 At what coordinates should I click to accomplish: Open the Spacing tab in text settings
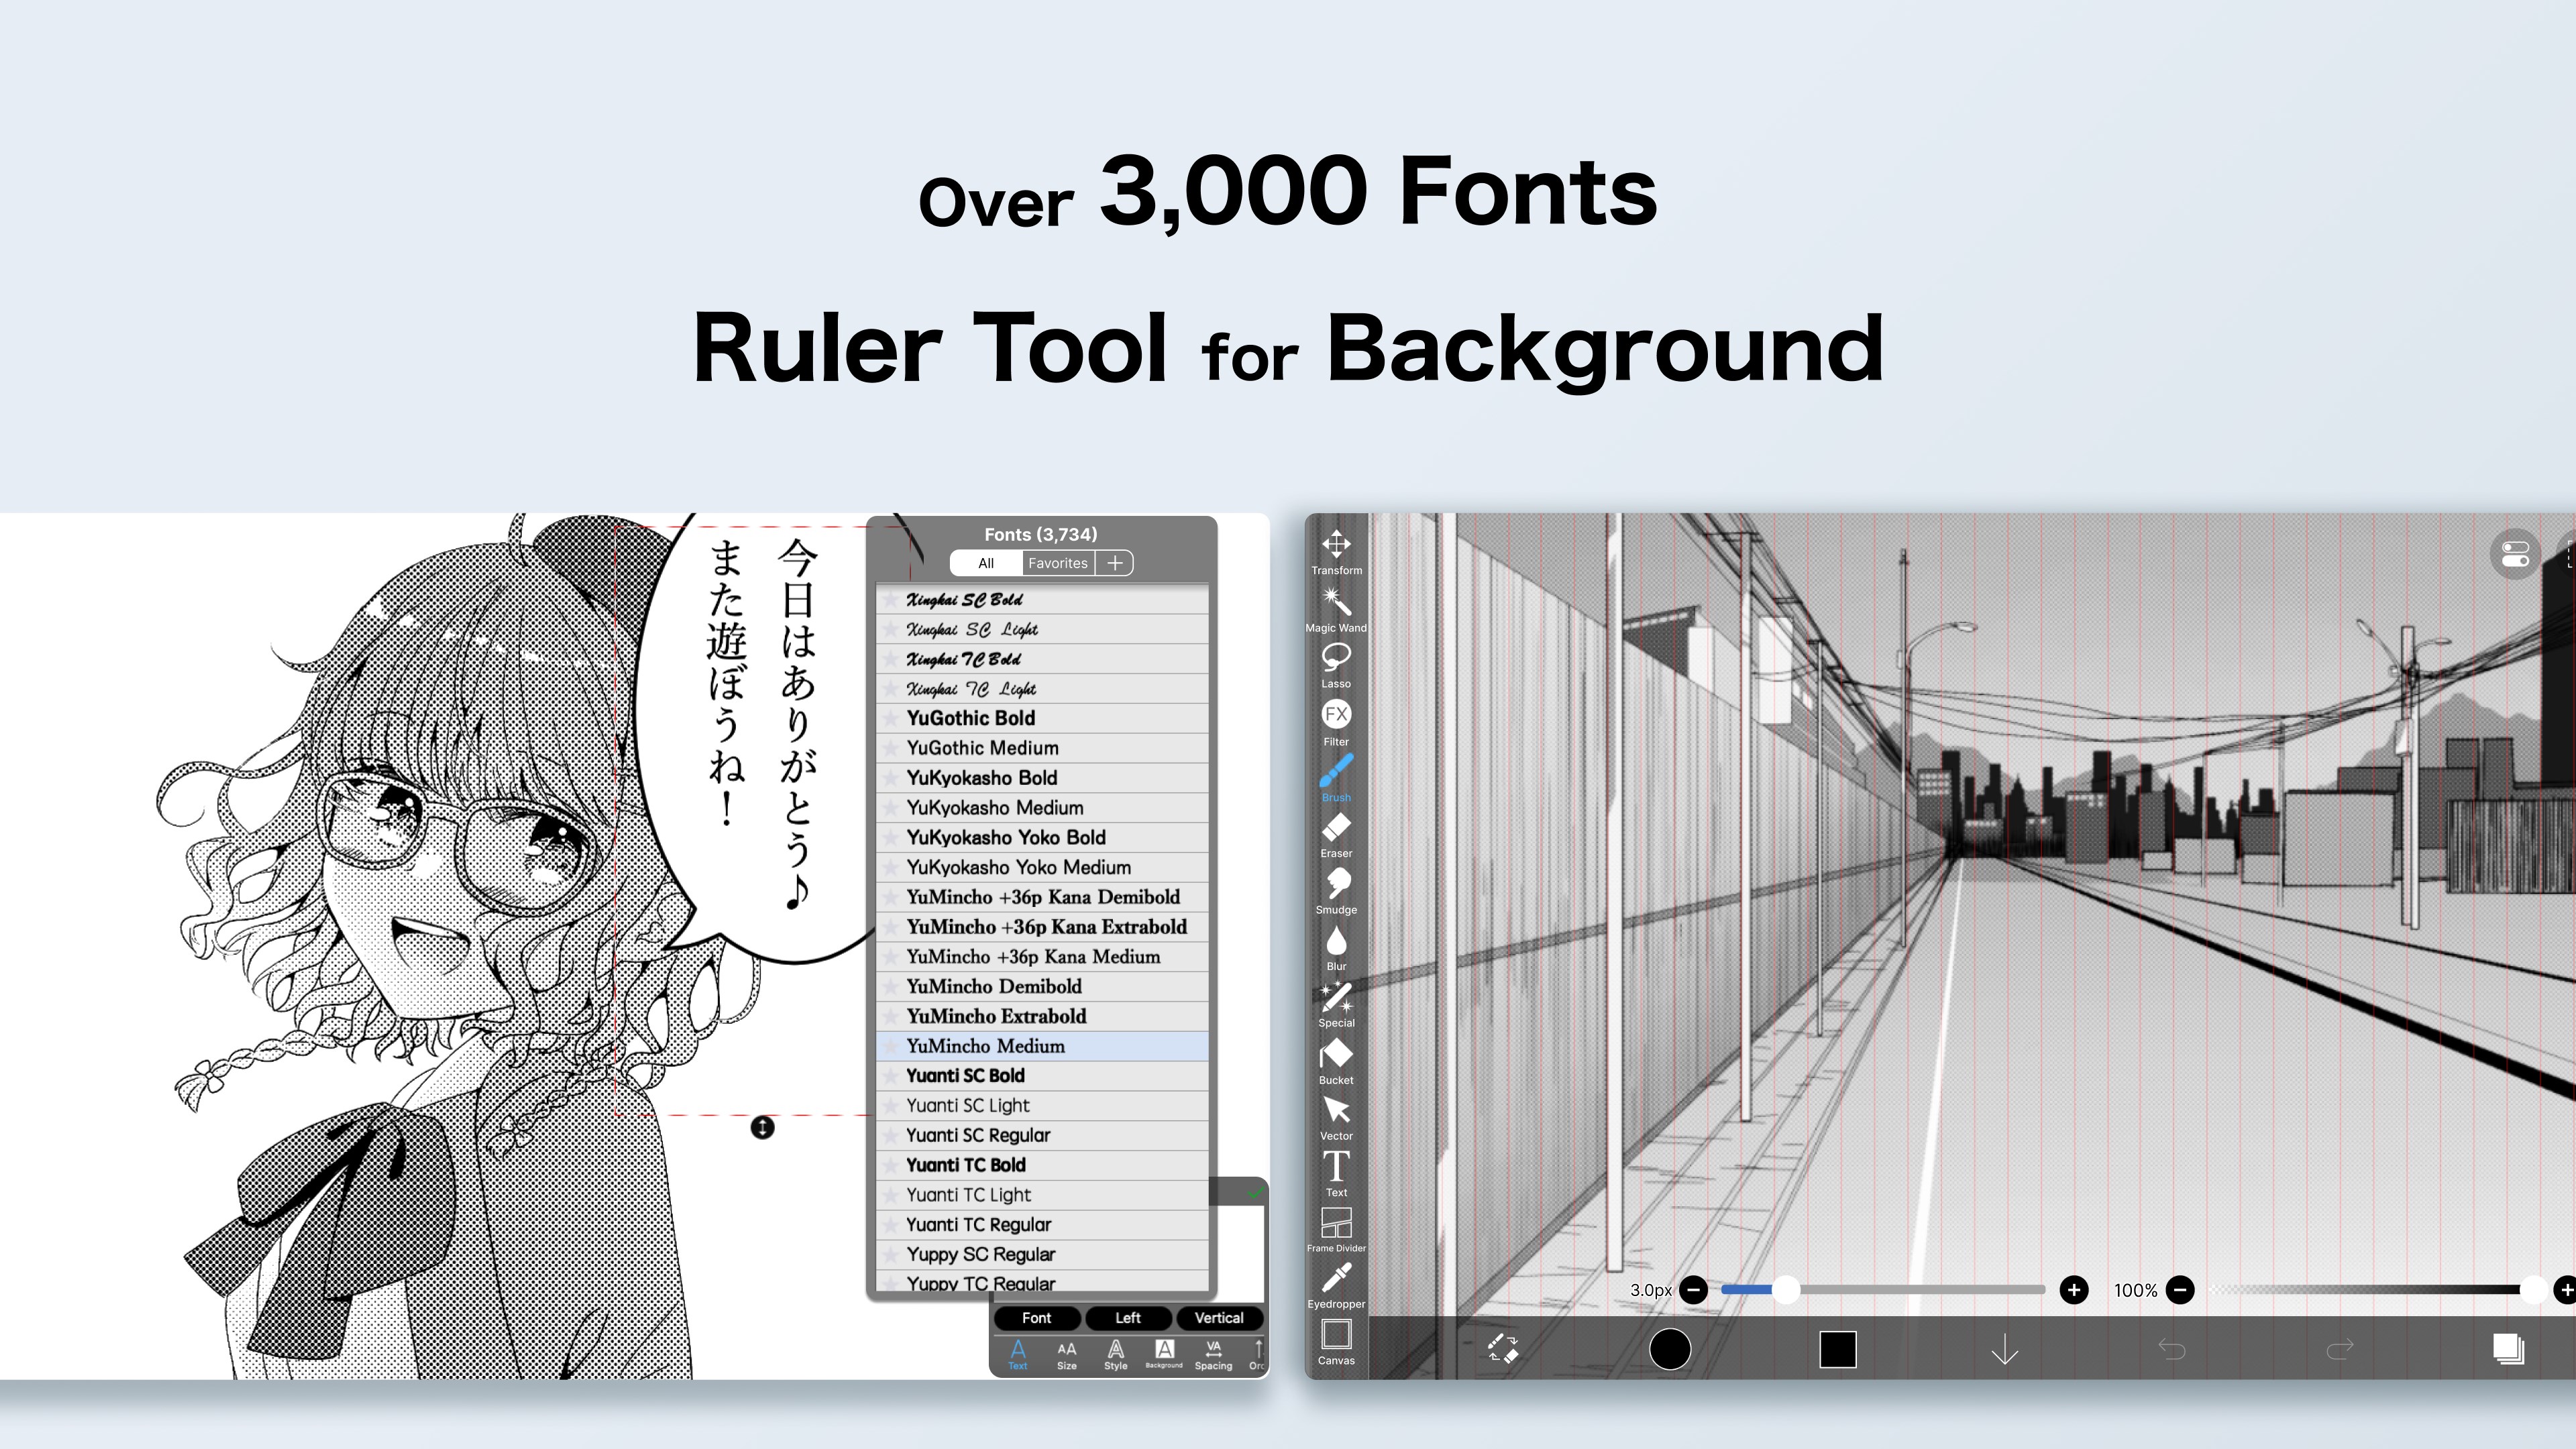coord(1212,1356)
